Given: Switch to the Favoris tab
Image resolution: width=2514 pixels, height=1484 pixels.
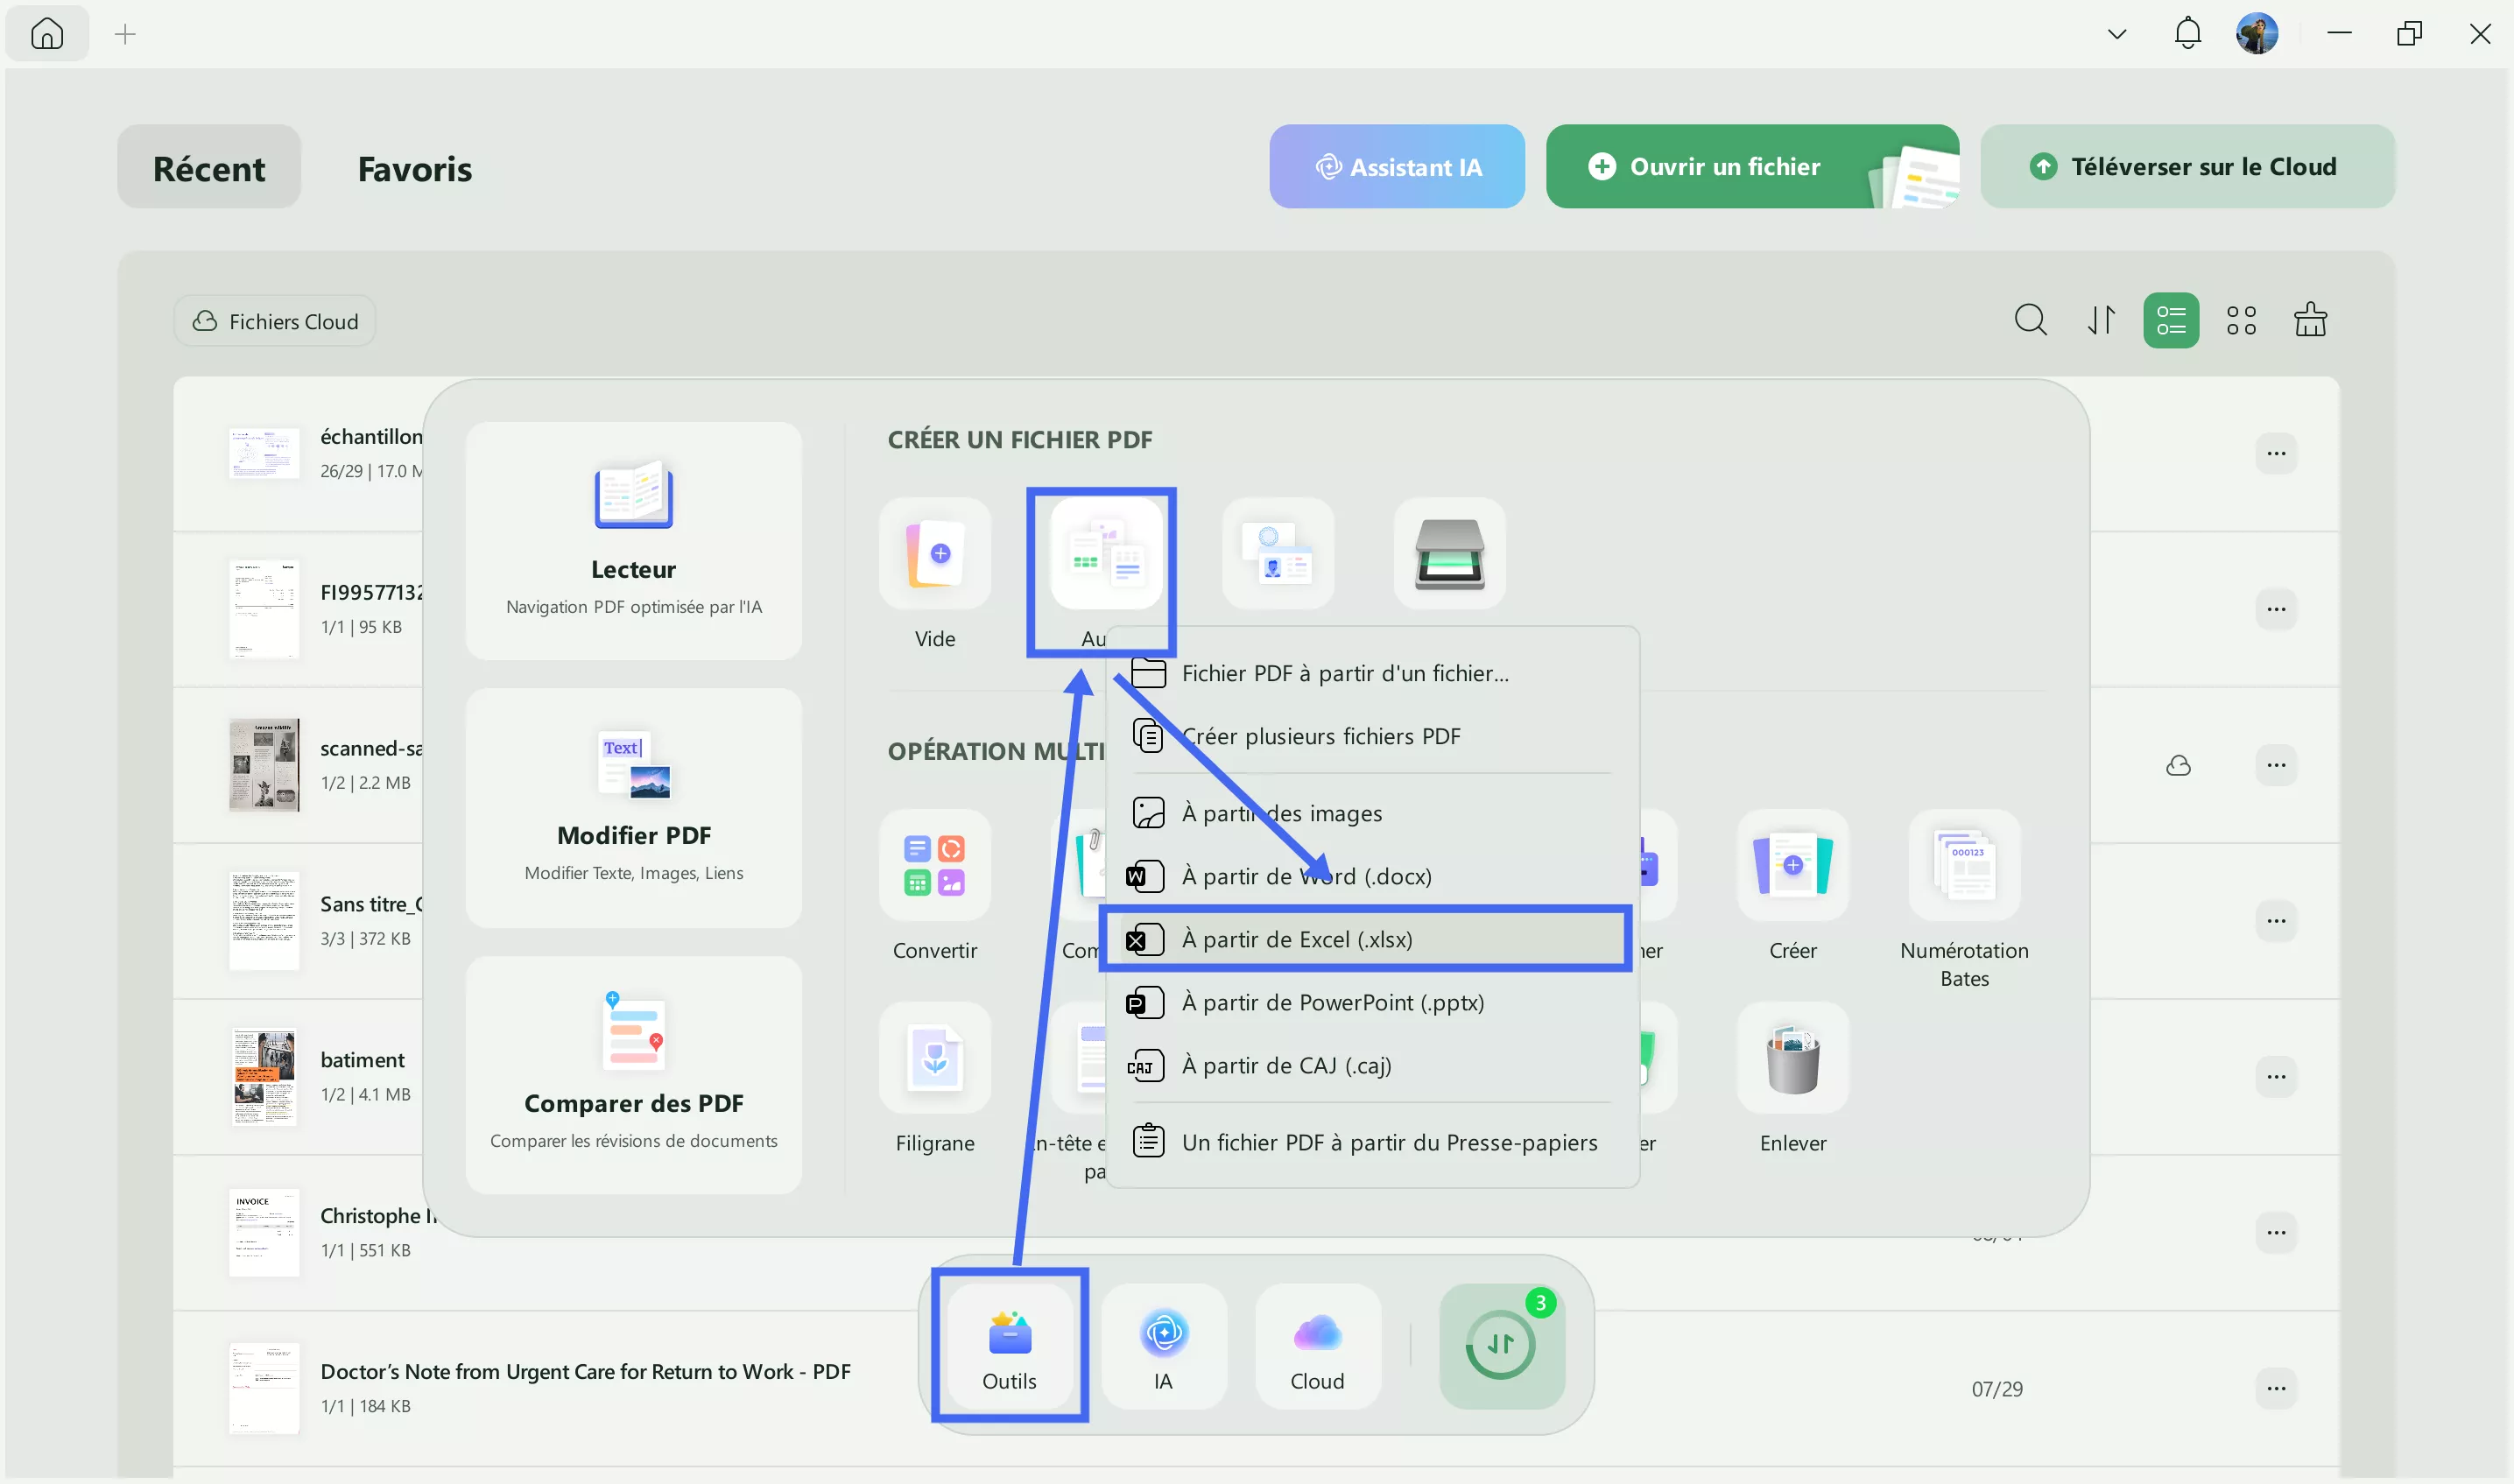Looking at the screenshot, I should [414, 168].
